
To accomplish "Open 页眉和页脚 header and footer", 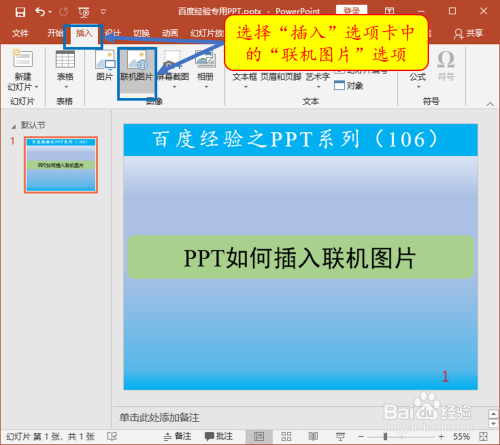I will pos(281,77).
